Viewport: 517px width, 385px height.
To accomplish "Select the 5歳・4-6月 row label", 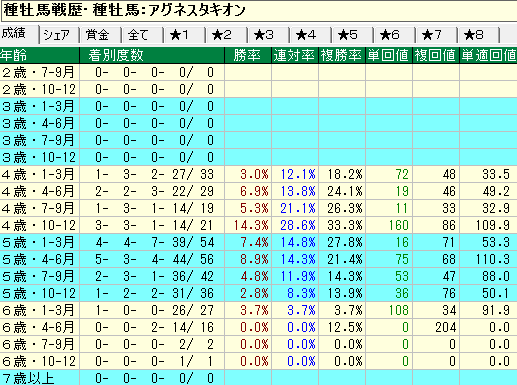I will pos(39,259).
